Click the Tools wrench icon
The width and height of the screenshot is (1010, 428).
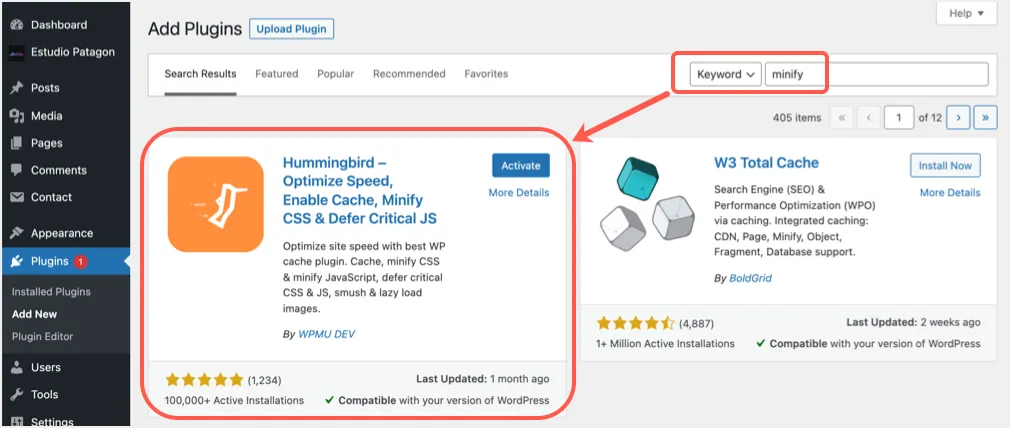click(16, 394)
